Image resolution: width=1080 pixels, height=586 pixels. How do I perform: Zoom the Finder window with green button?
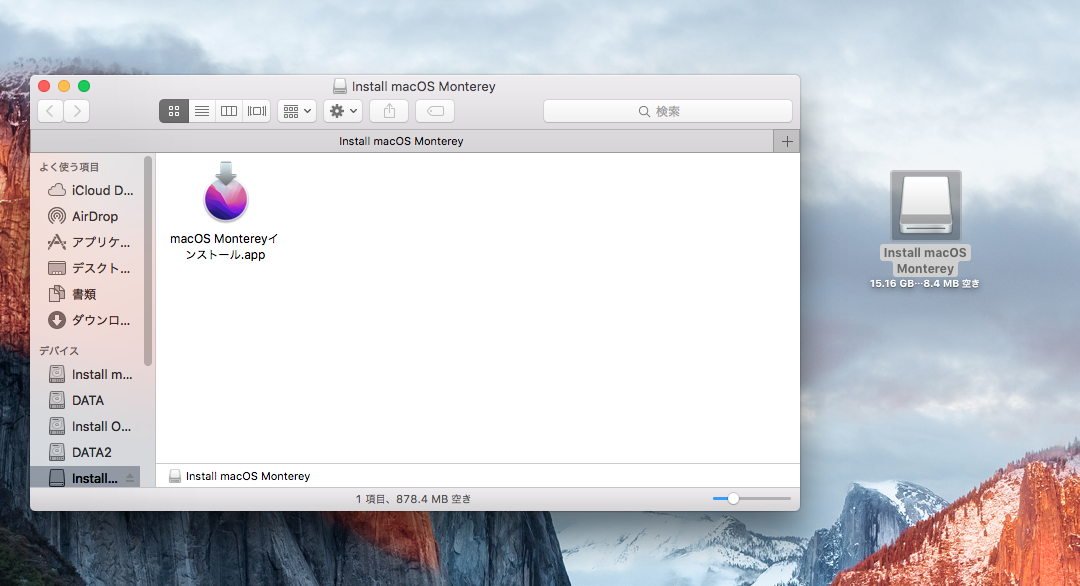click(84, 86)
